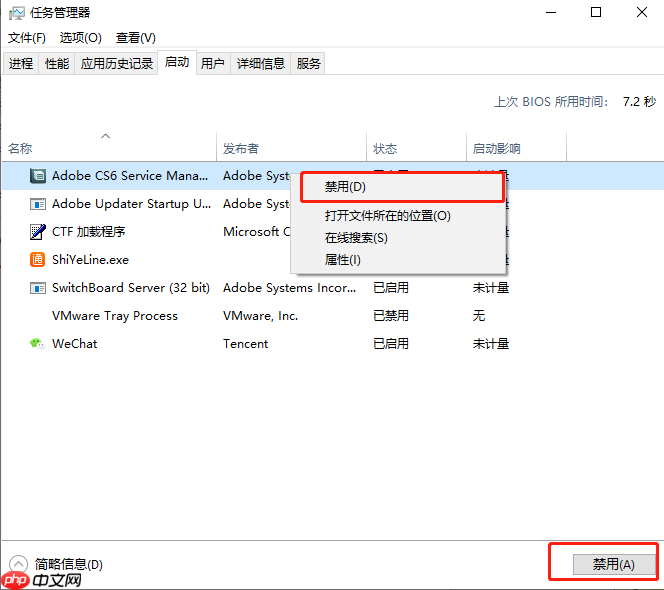Click the sort arrow above the 名称 column
664x590 pixels.
(x=105, y=136)
